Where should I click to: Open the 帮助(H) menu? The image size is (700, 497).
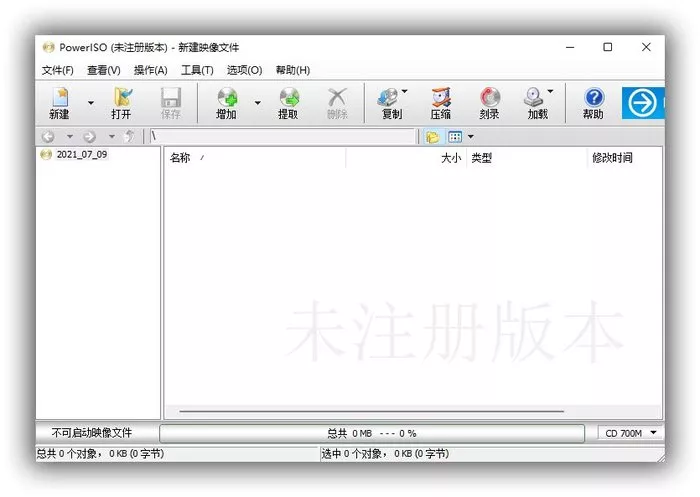click(x=293, y=70)
